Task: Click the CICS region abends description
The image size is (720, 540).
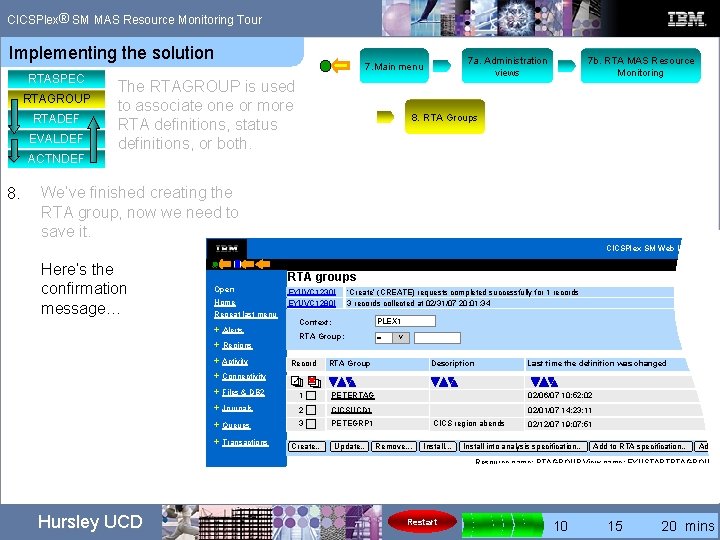Action: click(469, 423)
